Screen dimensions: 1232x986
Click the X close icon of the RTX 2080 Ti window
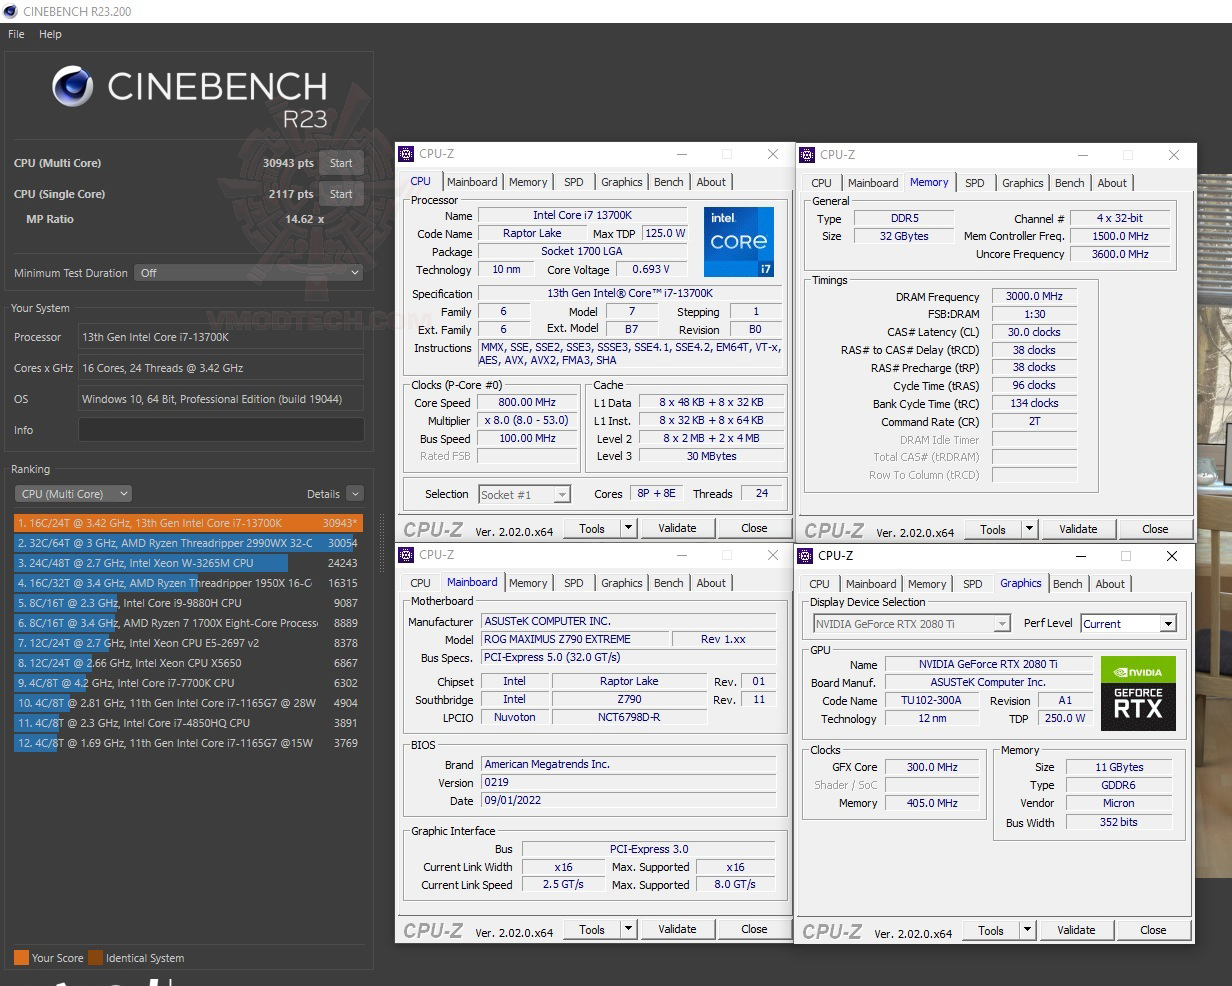[x=1172, y=556]
